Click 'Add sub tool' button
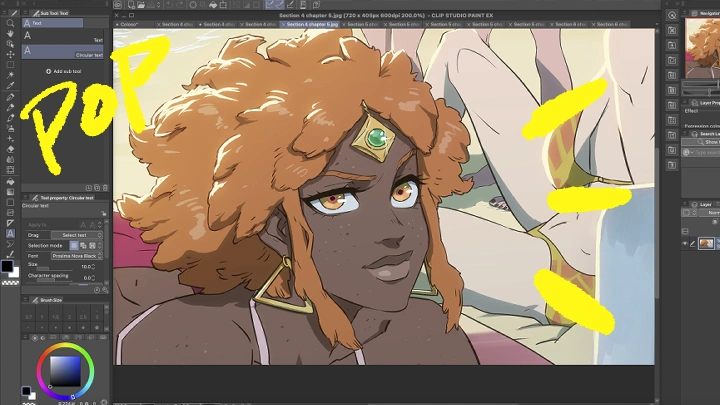 [x=64, y=71]
